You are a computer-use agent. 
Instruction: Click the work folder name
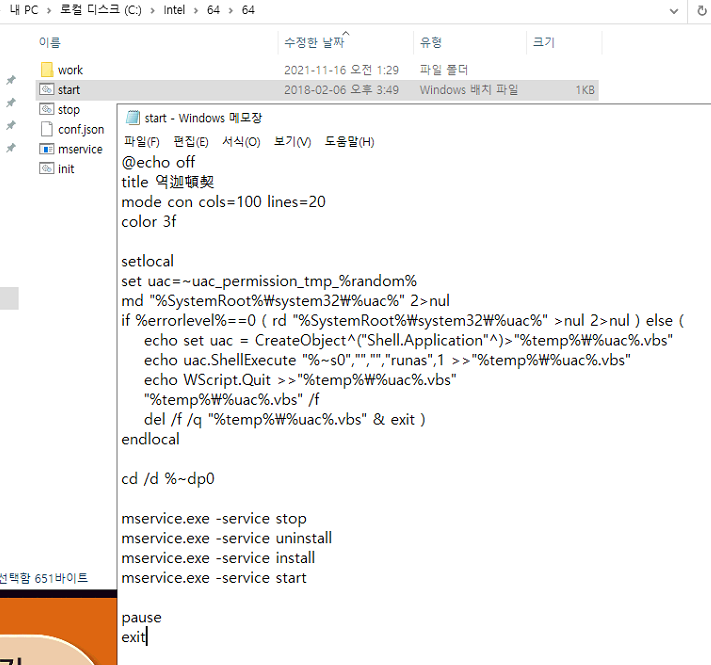70,70
